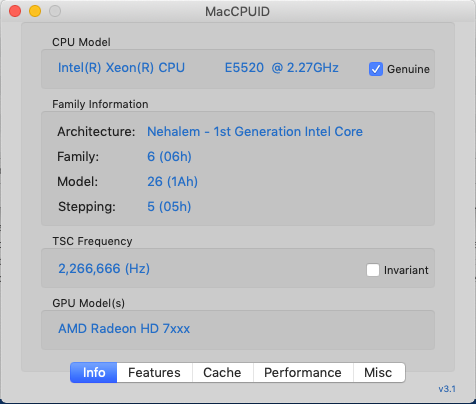Minimize the window with yellow button
The height and width of the screenshot is (404, 476).
(35, 11)
